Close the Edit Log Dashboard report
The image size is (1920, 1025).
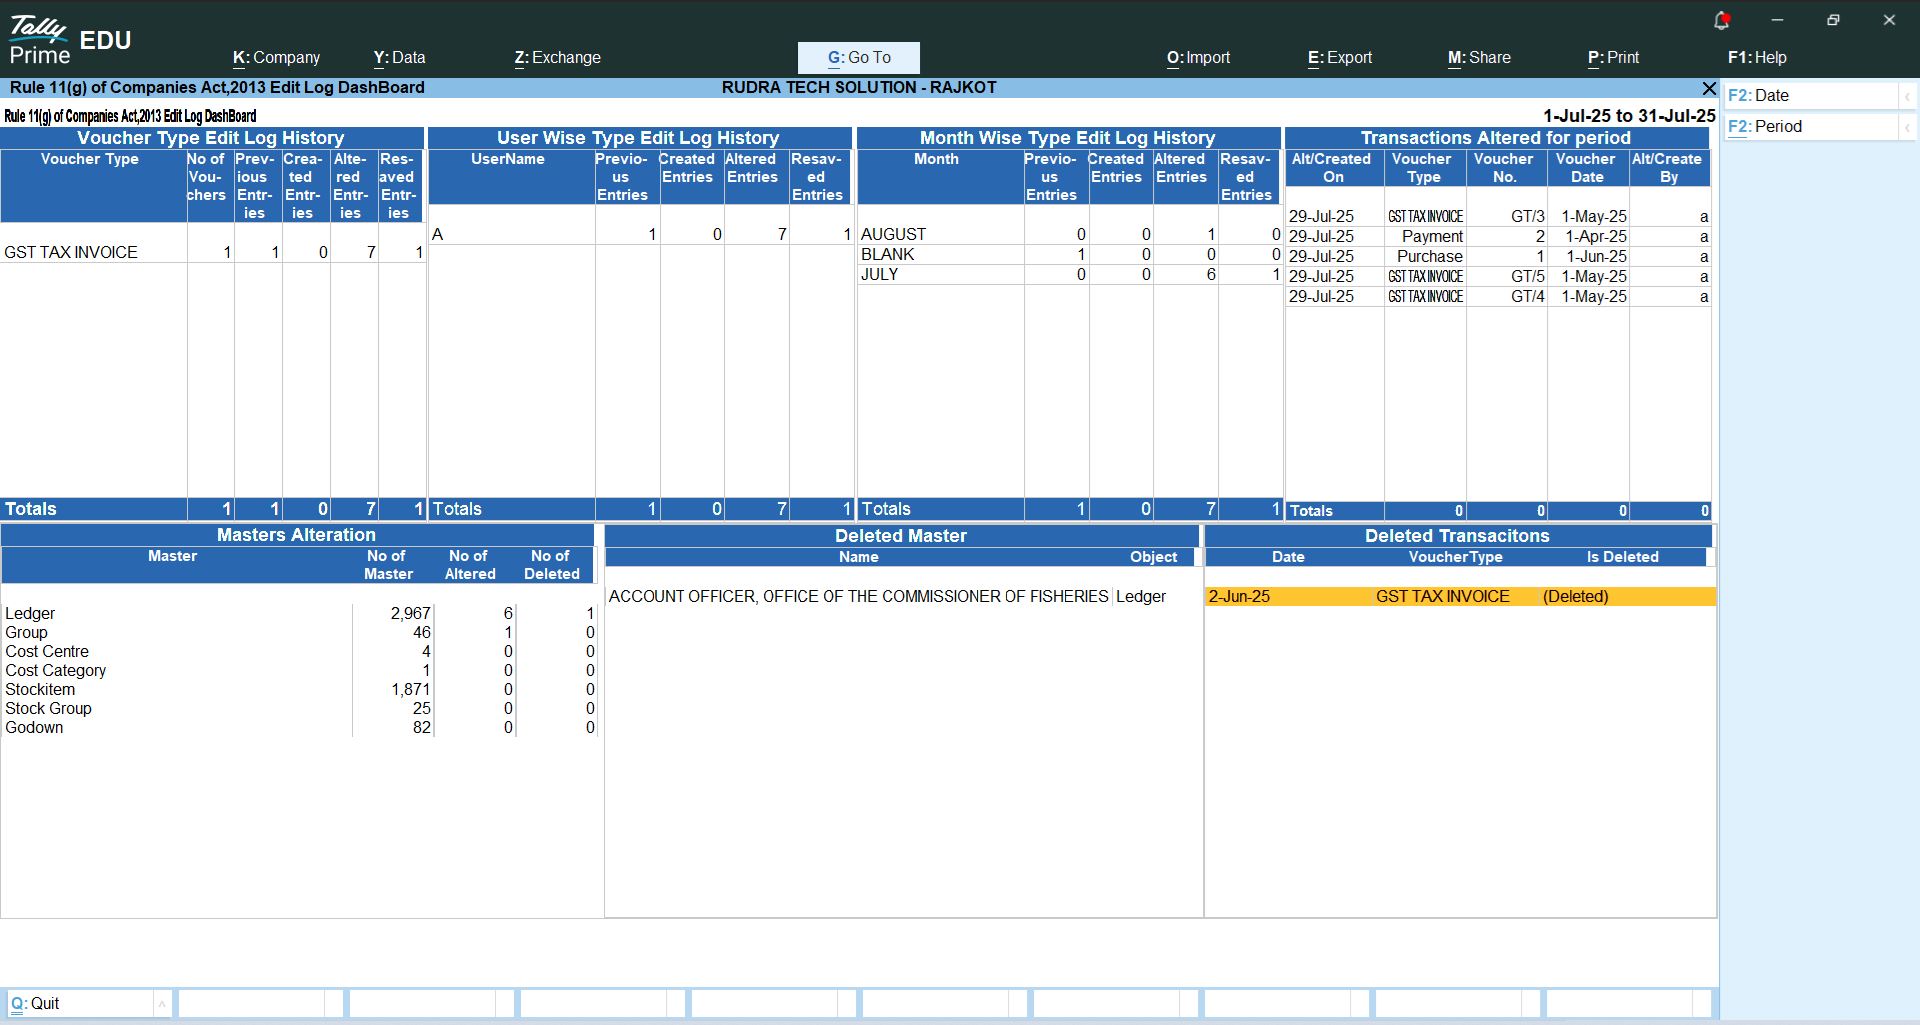(x=1709, y=88)
